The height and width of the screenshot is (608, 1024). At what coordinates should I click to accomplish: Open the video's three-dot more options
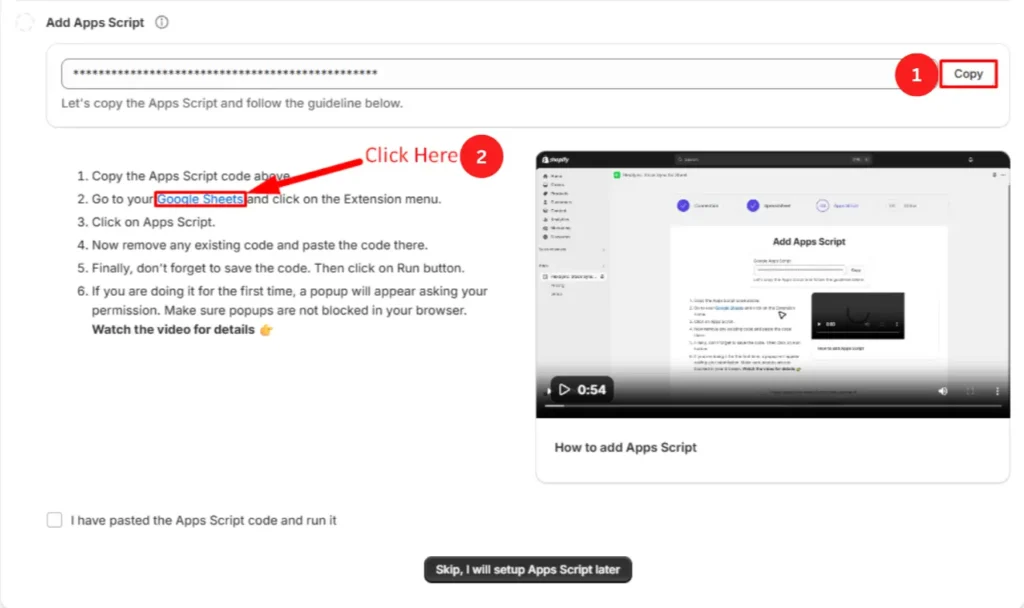point(997,390)
